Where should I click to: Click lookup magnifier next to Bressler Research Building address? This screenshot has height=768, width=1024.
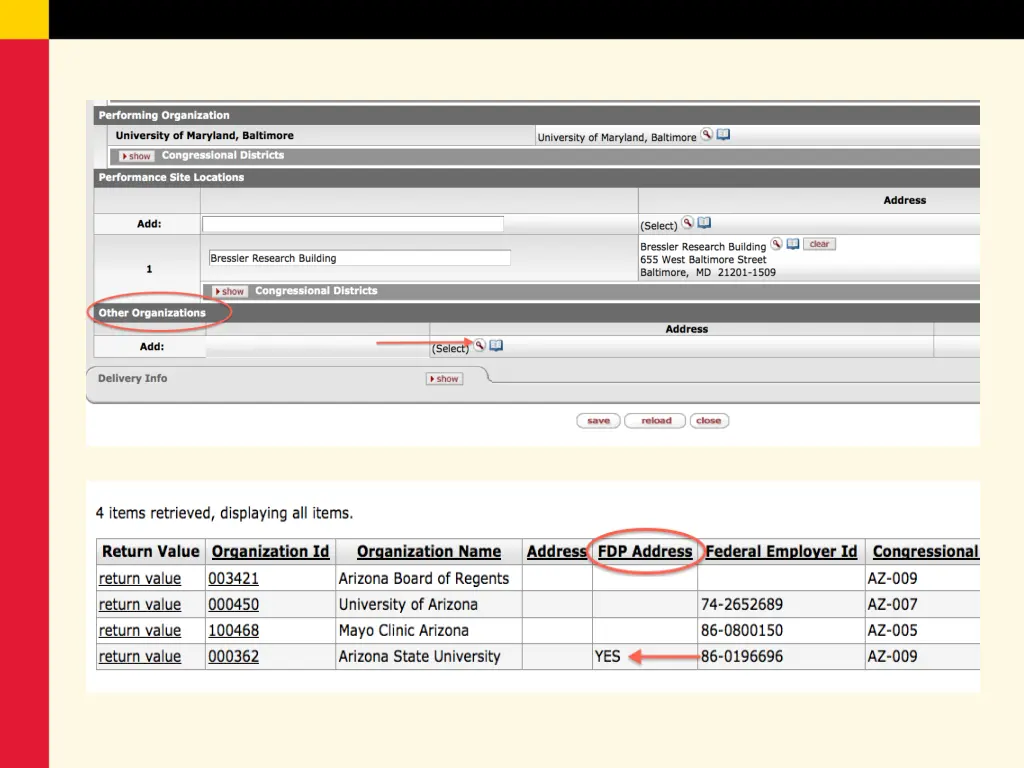click(776, 244)
